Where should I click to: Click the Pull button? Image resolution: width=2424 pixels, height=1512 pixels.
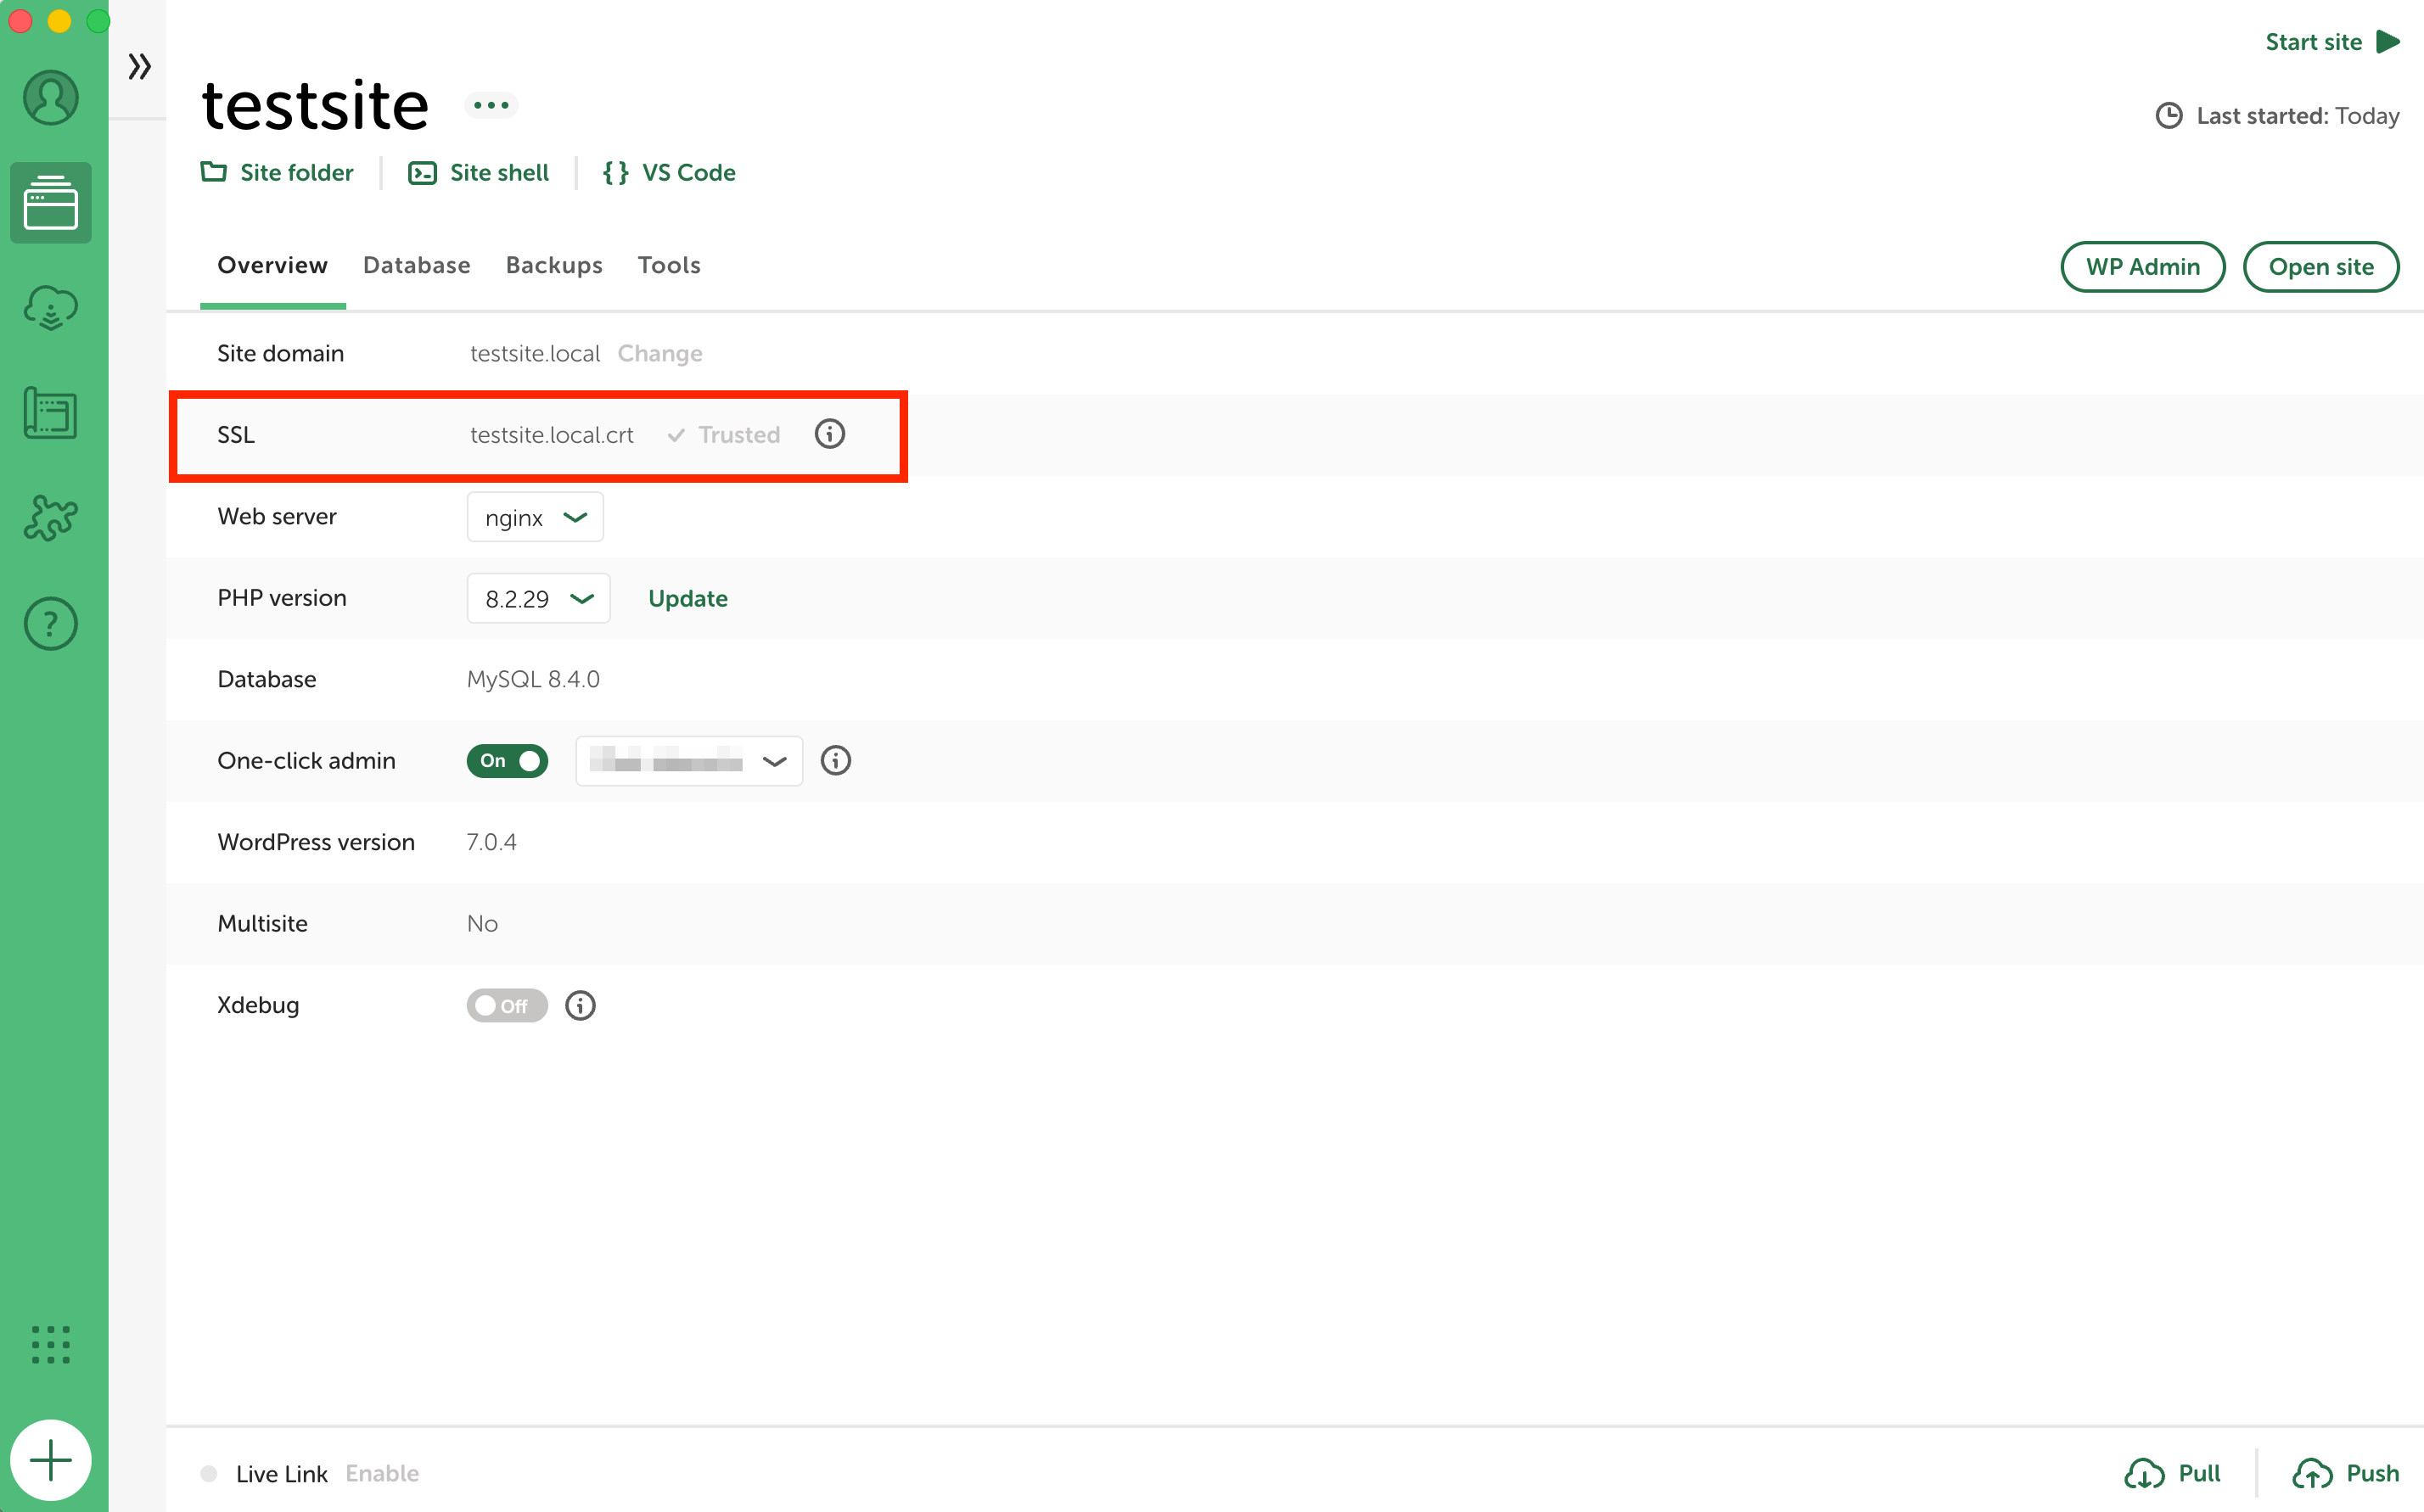point(2172,1473)
